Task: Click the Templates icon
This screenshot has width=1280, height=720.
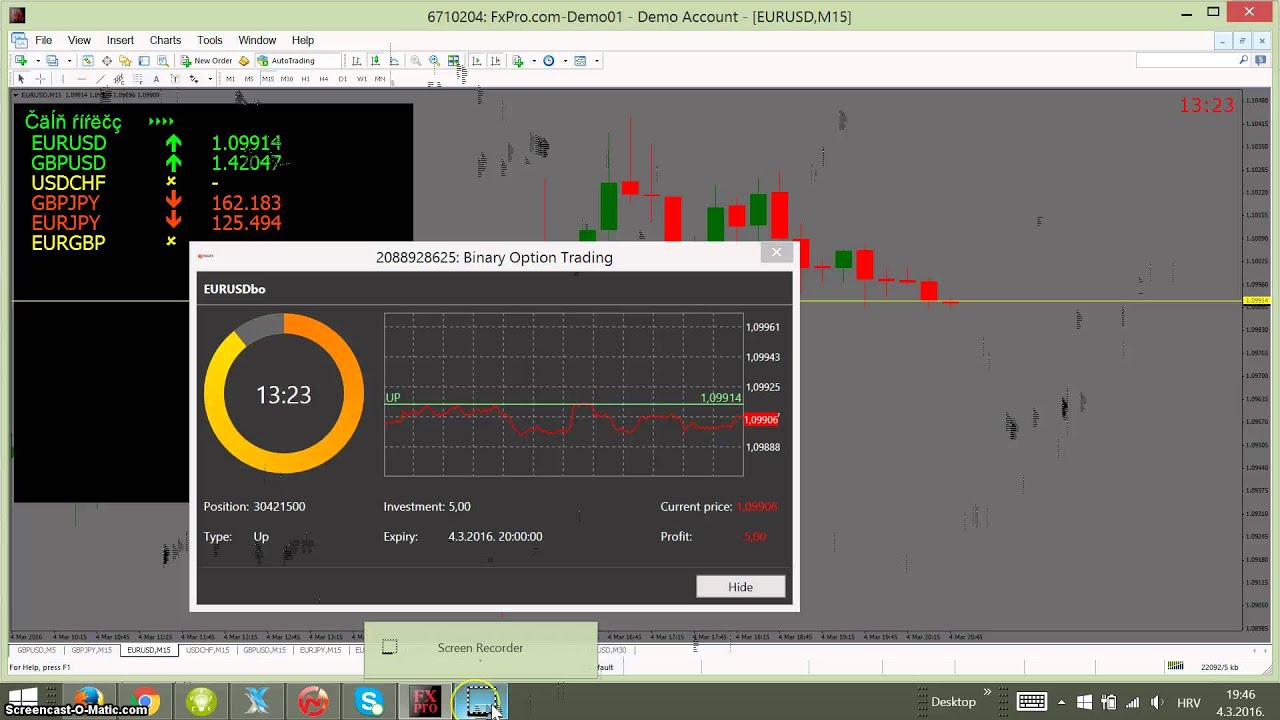Action: 580,61
